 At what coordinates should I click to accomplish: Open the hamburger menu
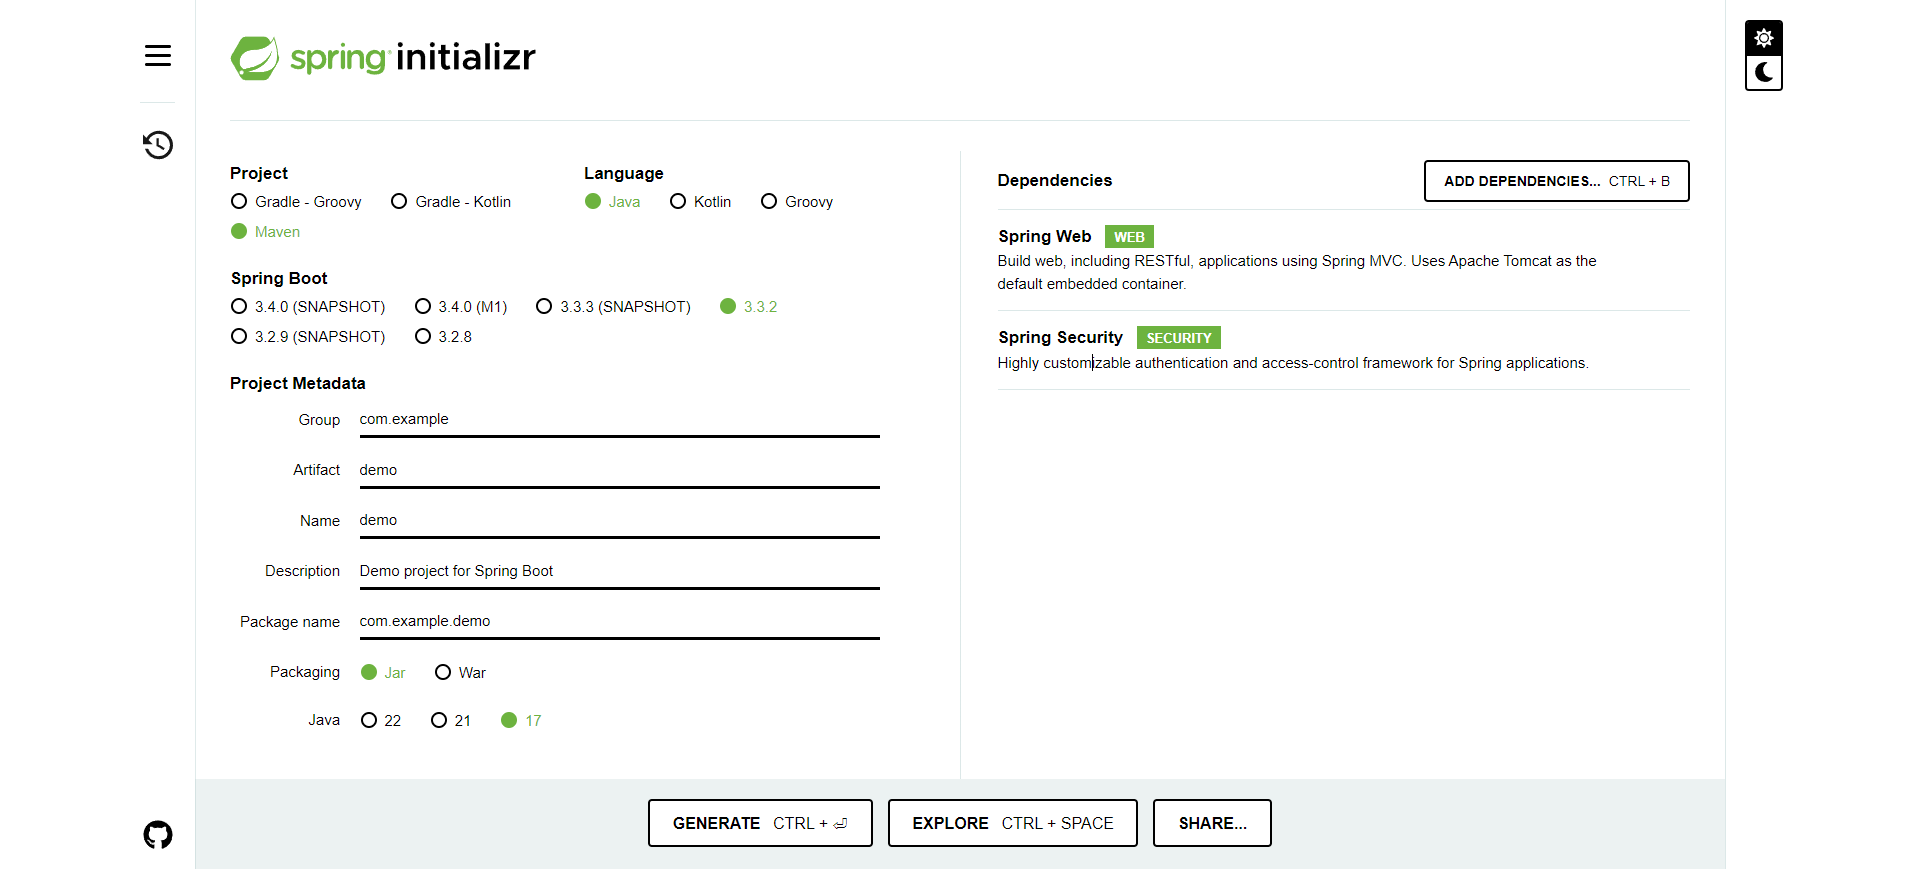click(x=157, y=56)
